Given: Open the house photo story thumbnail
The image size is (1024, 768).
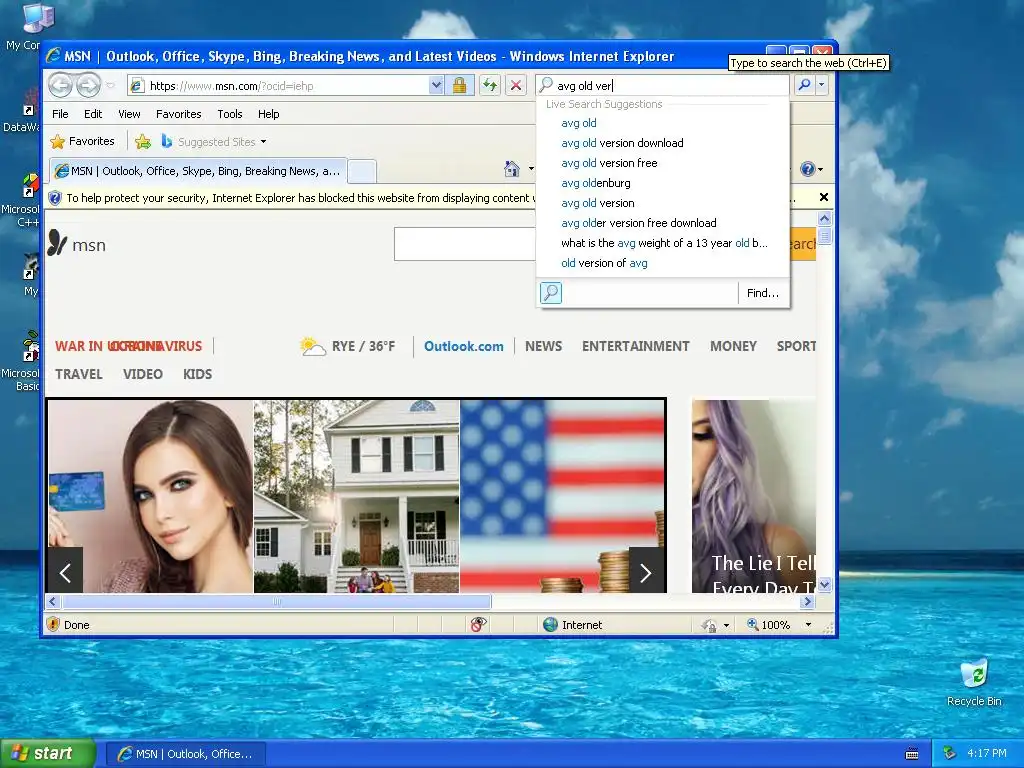Looking at the screenshot, I should pyautogui.click(x=357, y=496).
